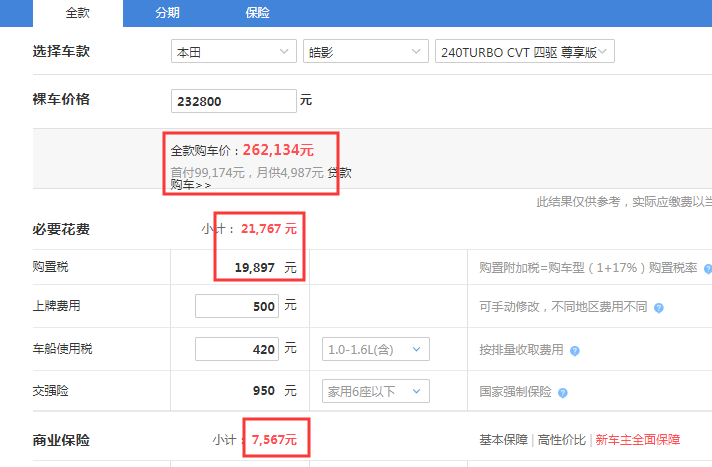The width and height of the screenshot is (712, 467).
Task: Click help icon beside 购置附加税 formula
Action: pyautogui.click(x=708, y=269)
